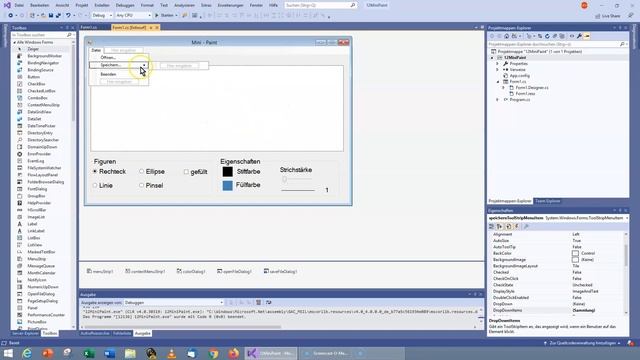Pick the MenuStrip control in Toolbox
The width and height of the screenshot is (640, 360).
(37, 259)
